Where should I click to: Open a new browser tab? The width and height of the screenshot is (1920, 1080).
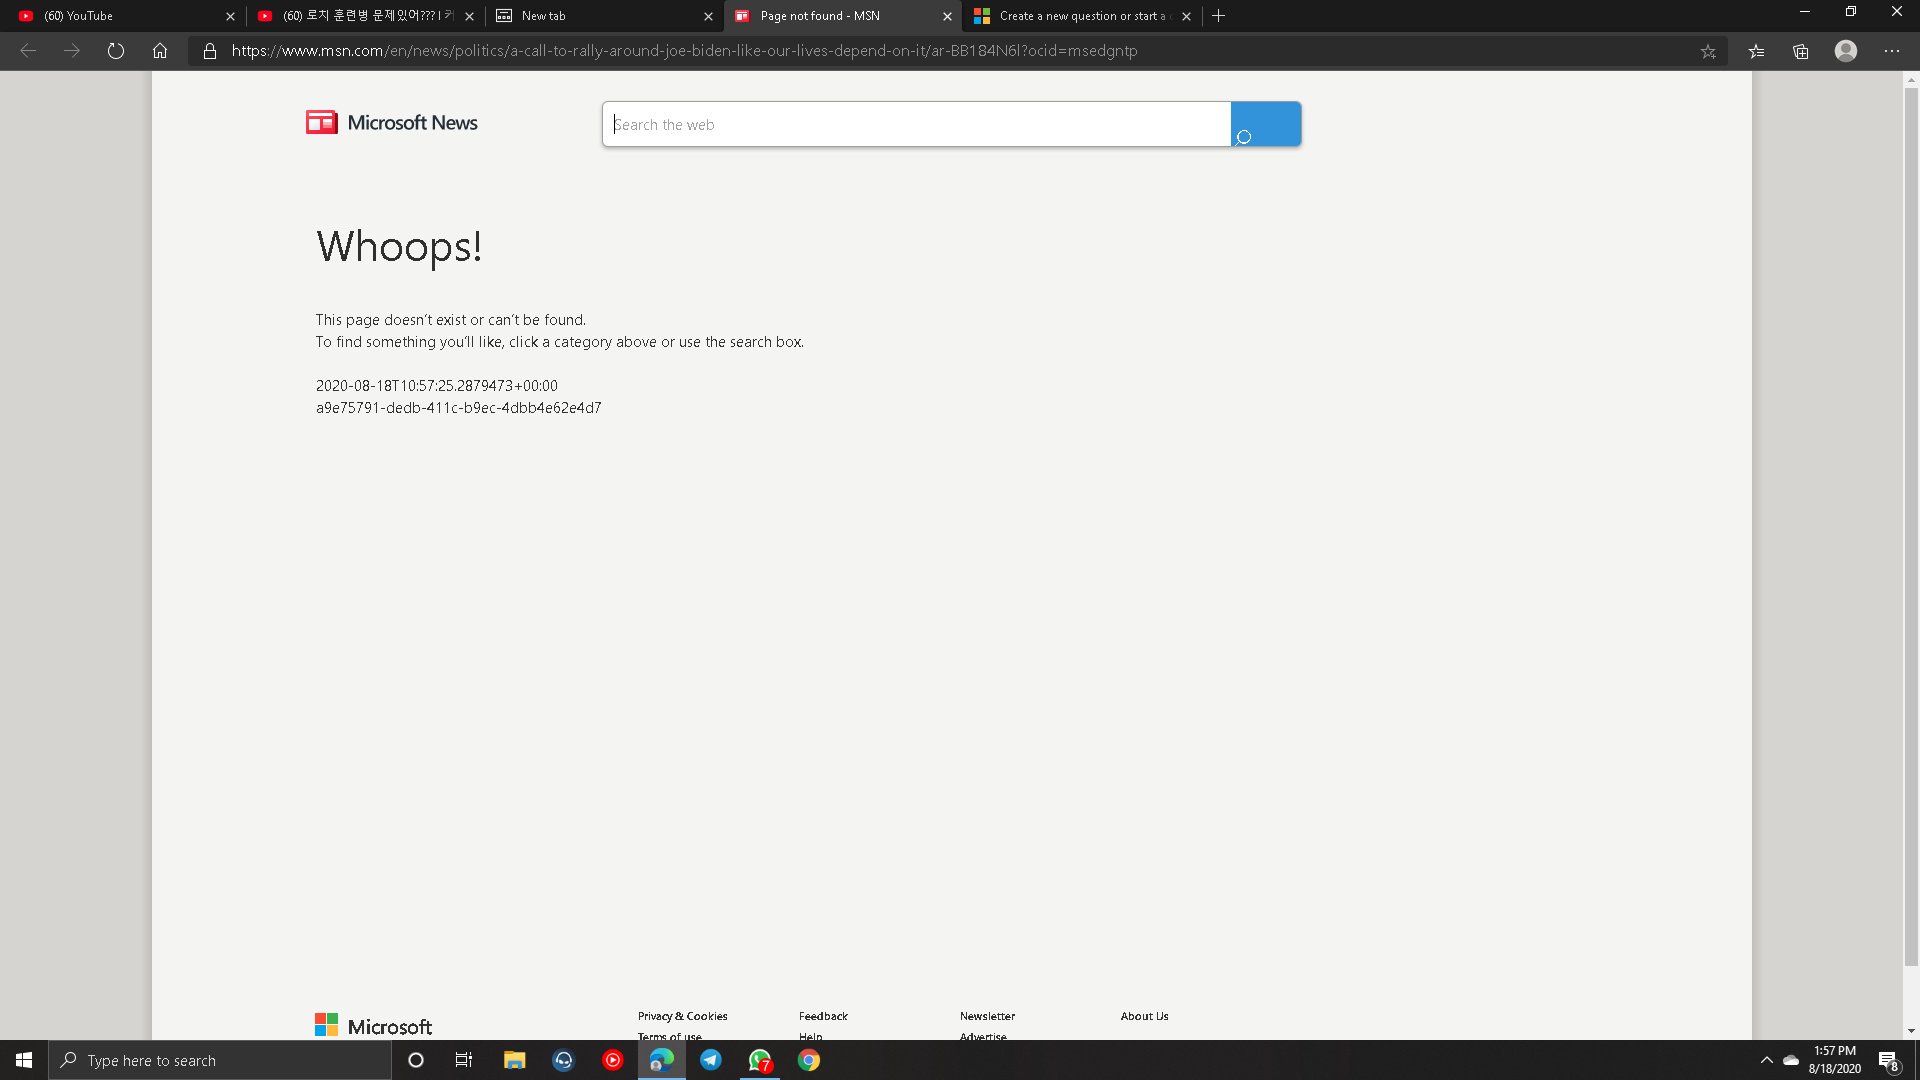click(1218, 16)
